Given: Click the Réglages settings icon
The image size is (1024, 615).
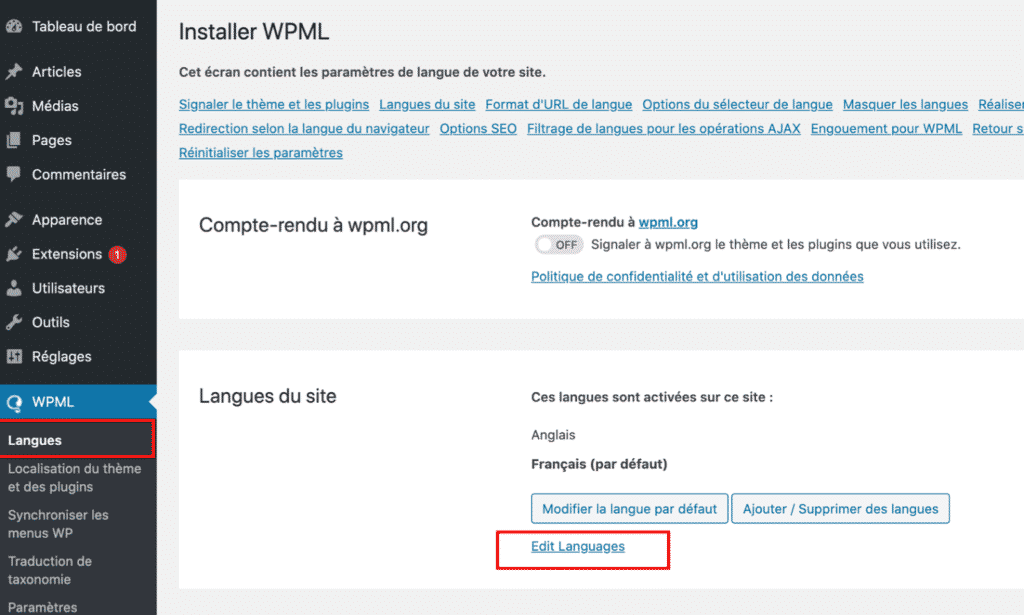Looking at the screenshot, I should point(14,356).
